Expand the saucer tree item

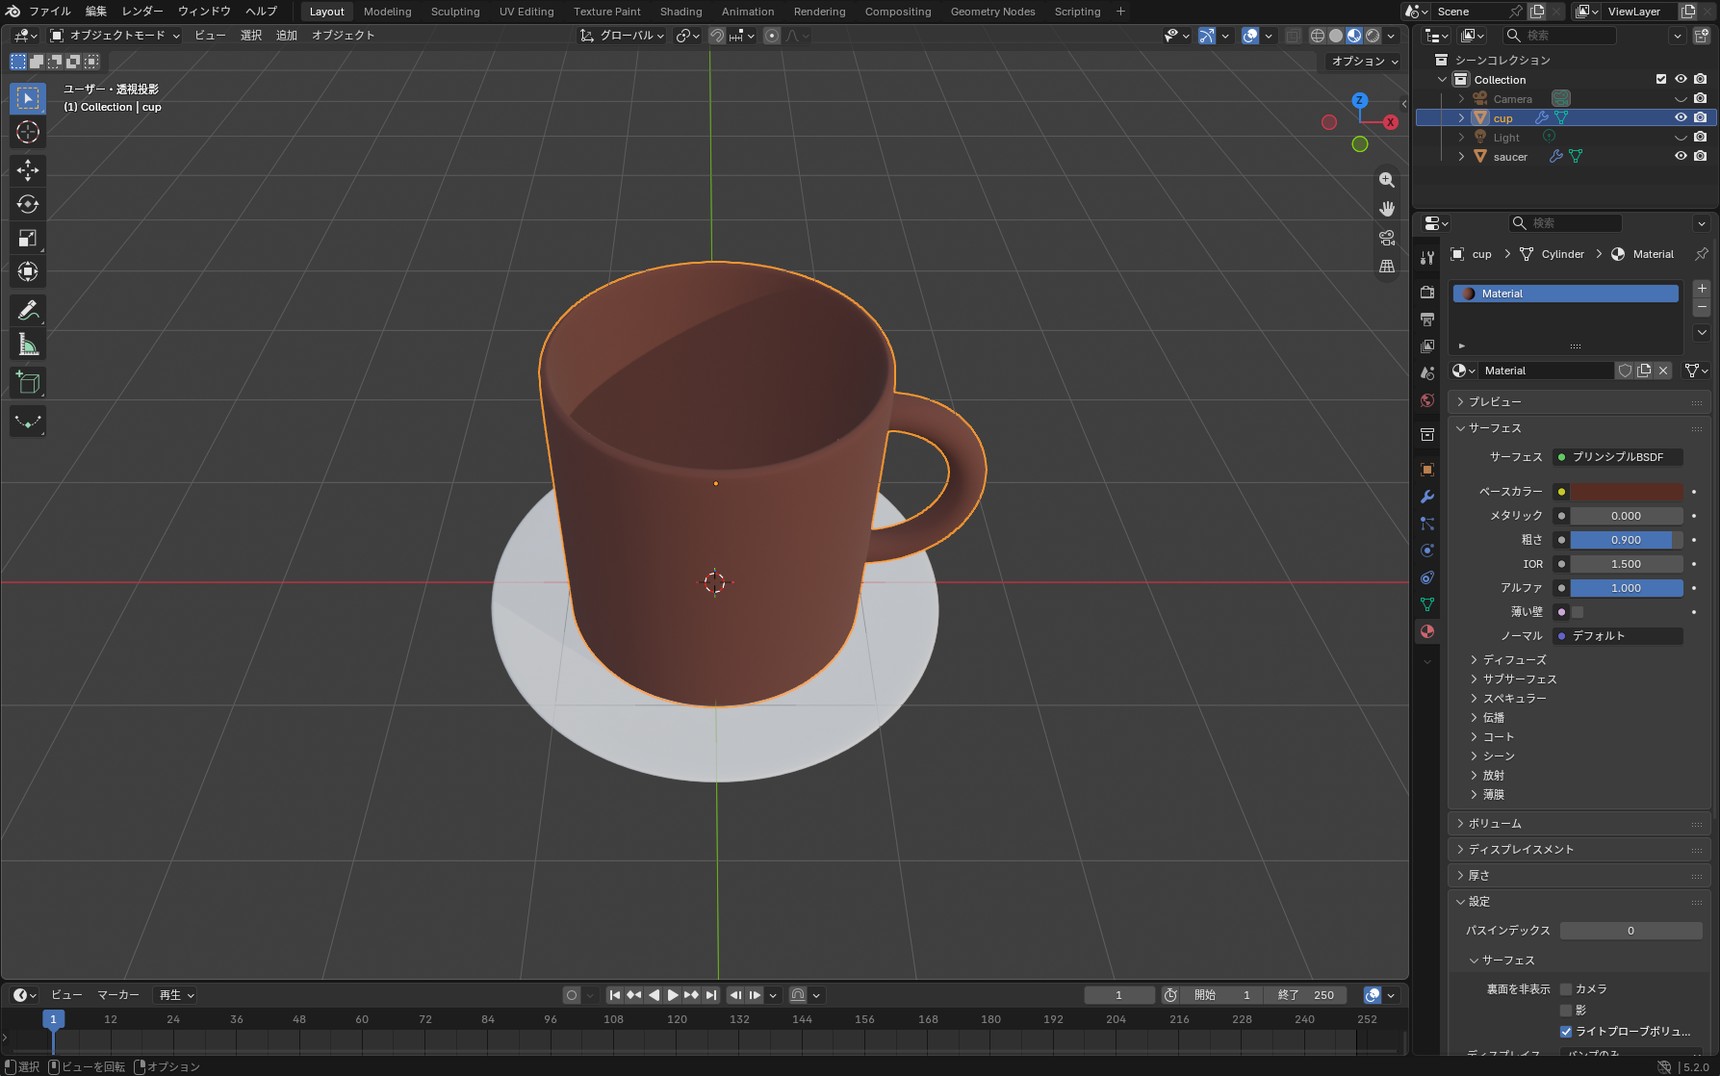pos(1461,157)
